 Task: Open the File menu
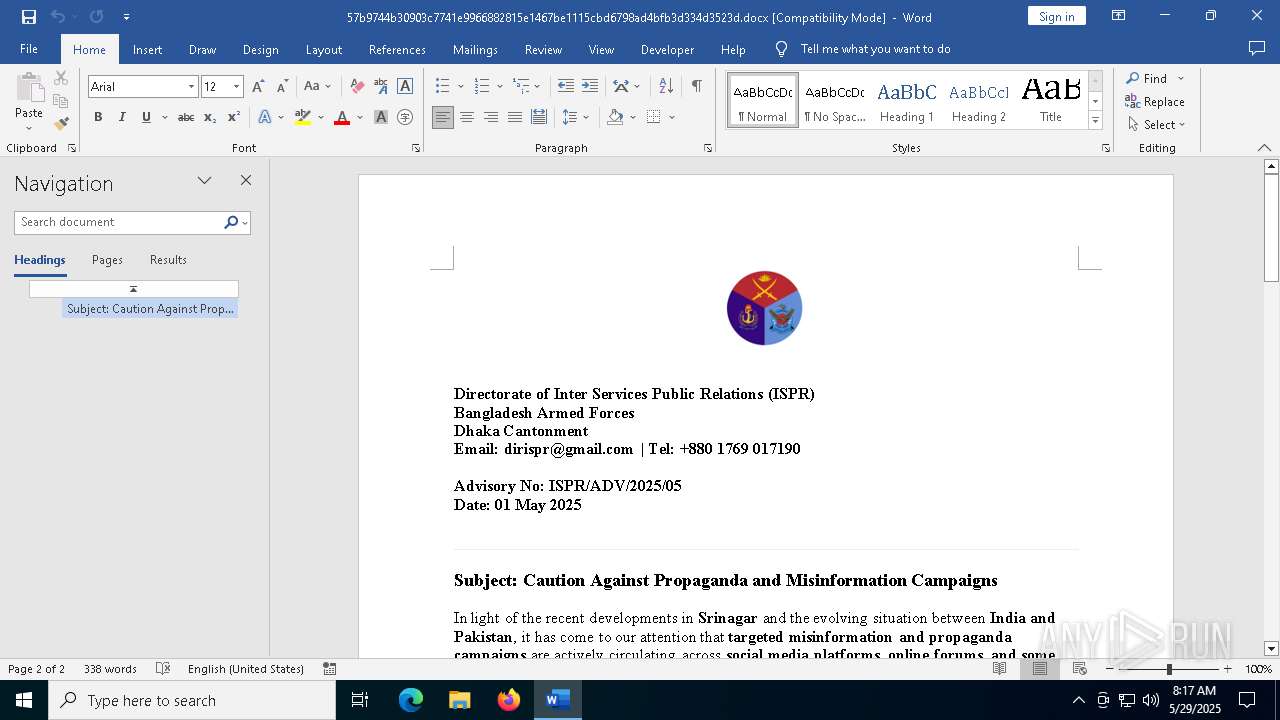tap(29, 49)
